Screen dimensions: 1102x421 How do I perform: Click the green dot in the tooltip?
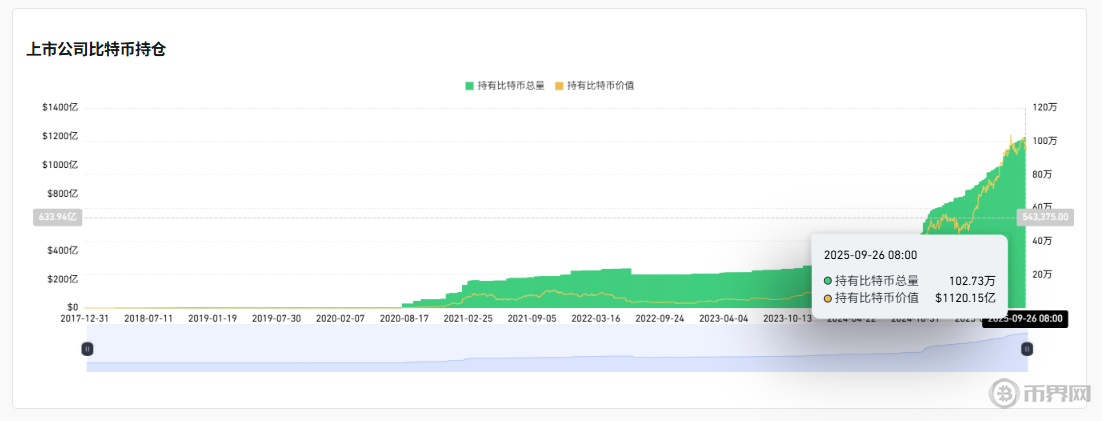[x=828, y=281]
